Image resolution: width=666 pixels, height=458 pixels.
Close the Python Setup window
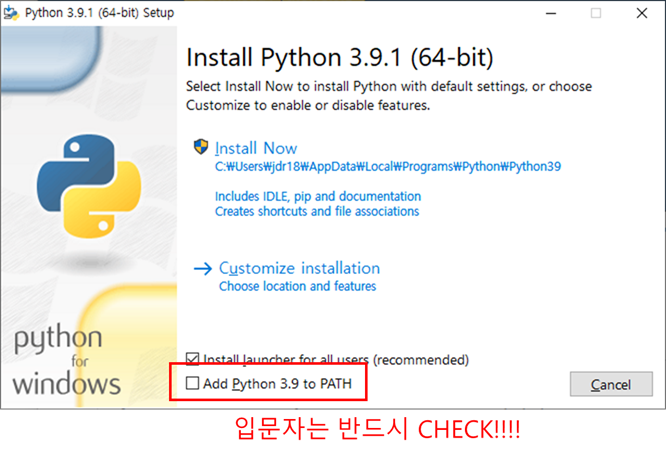642,13
